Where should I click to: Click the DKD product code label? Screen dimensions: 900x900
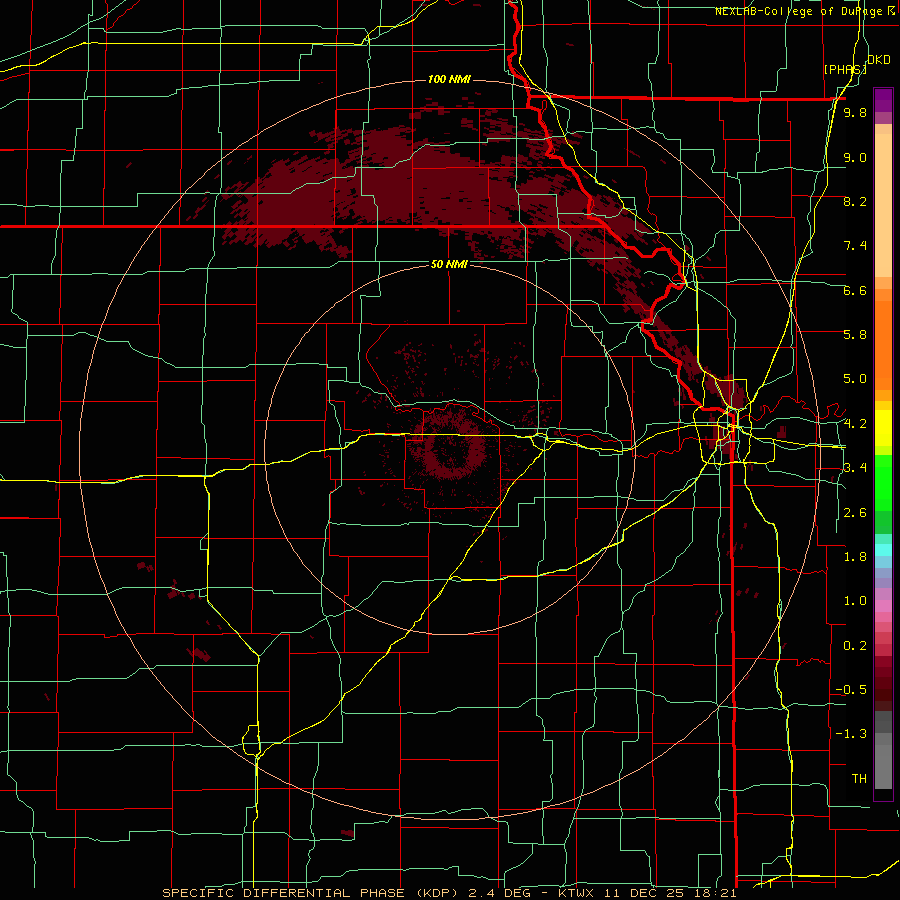click(x=879, y=60)
